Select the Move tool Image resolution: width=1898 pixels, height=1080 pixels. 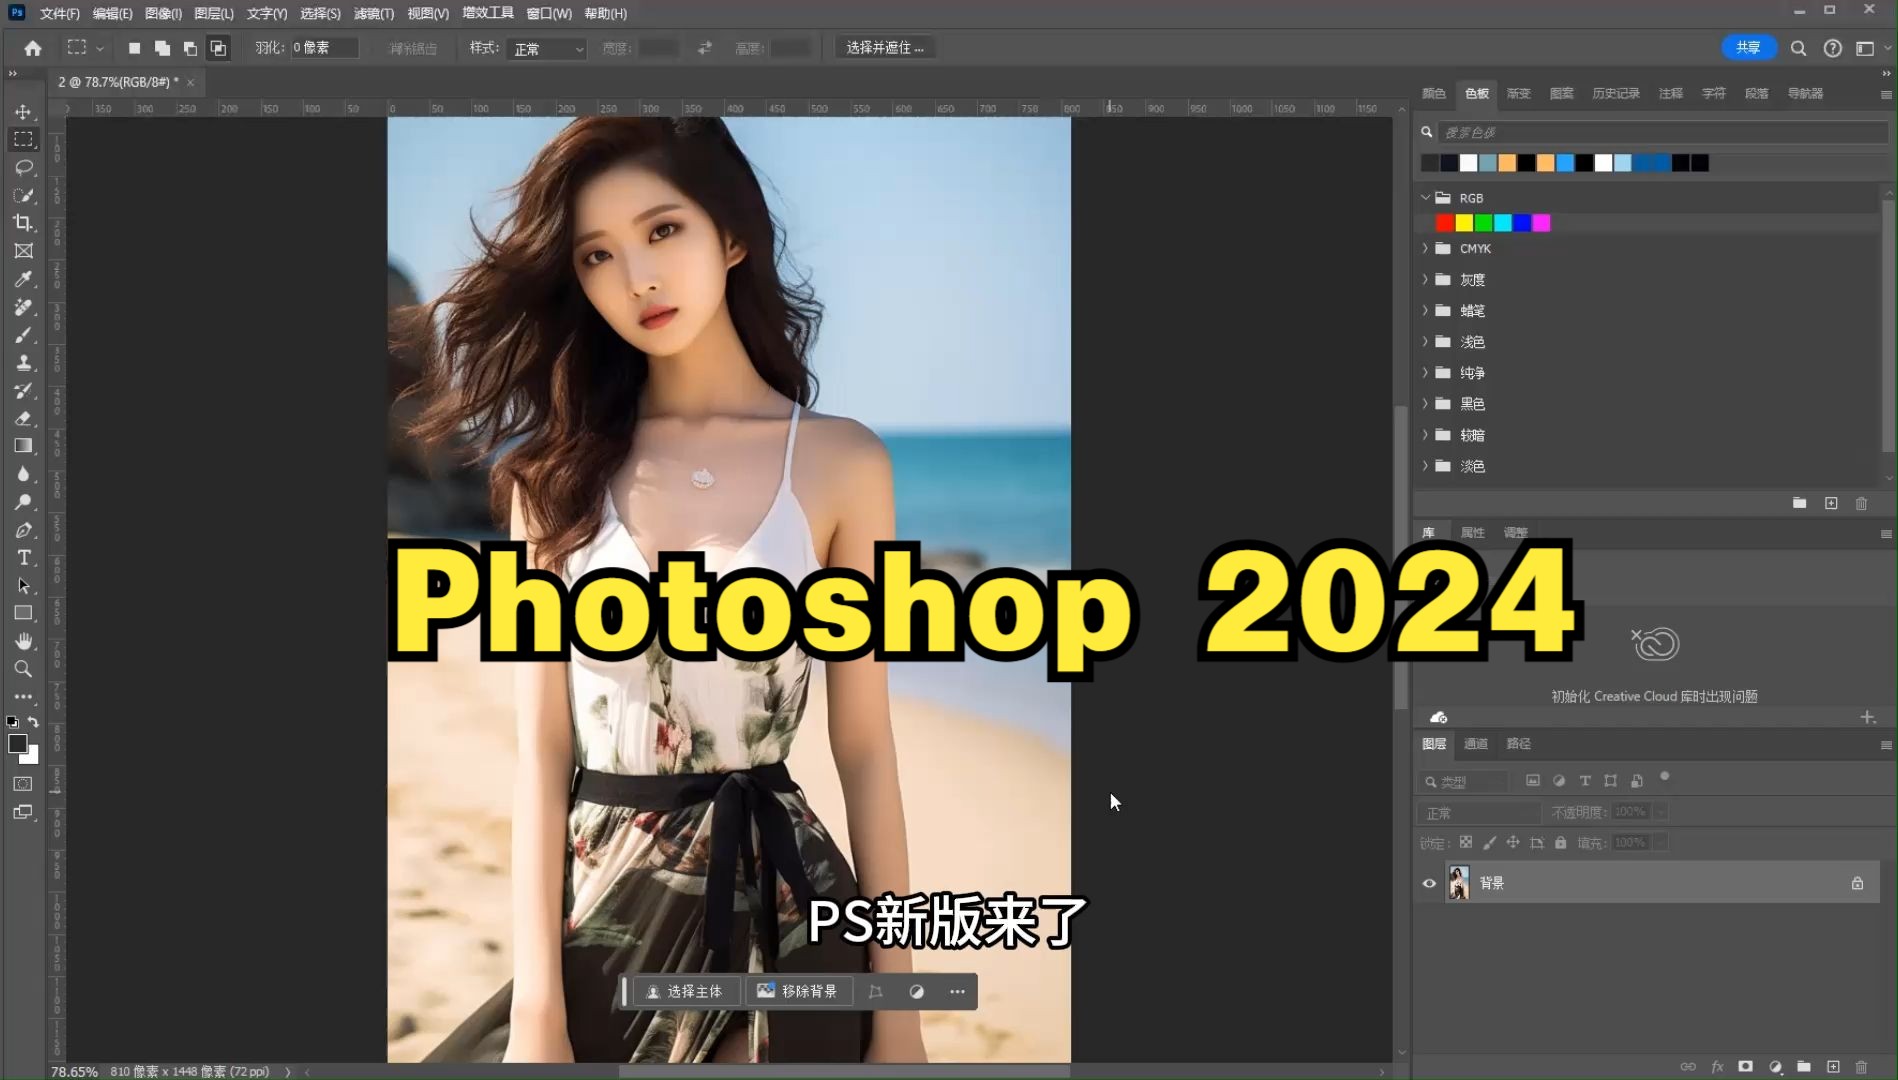point(24,112)
